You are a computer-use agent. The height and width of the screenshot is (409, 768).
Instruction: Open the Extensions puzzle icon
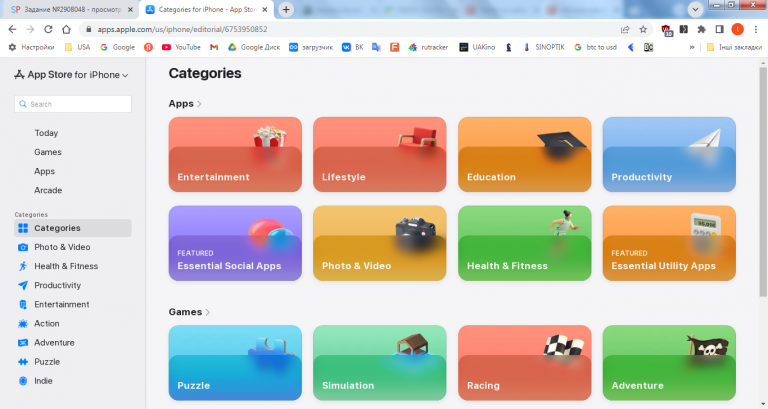point(701,29)
